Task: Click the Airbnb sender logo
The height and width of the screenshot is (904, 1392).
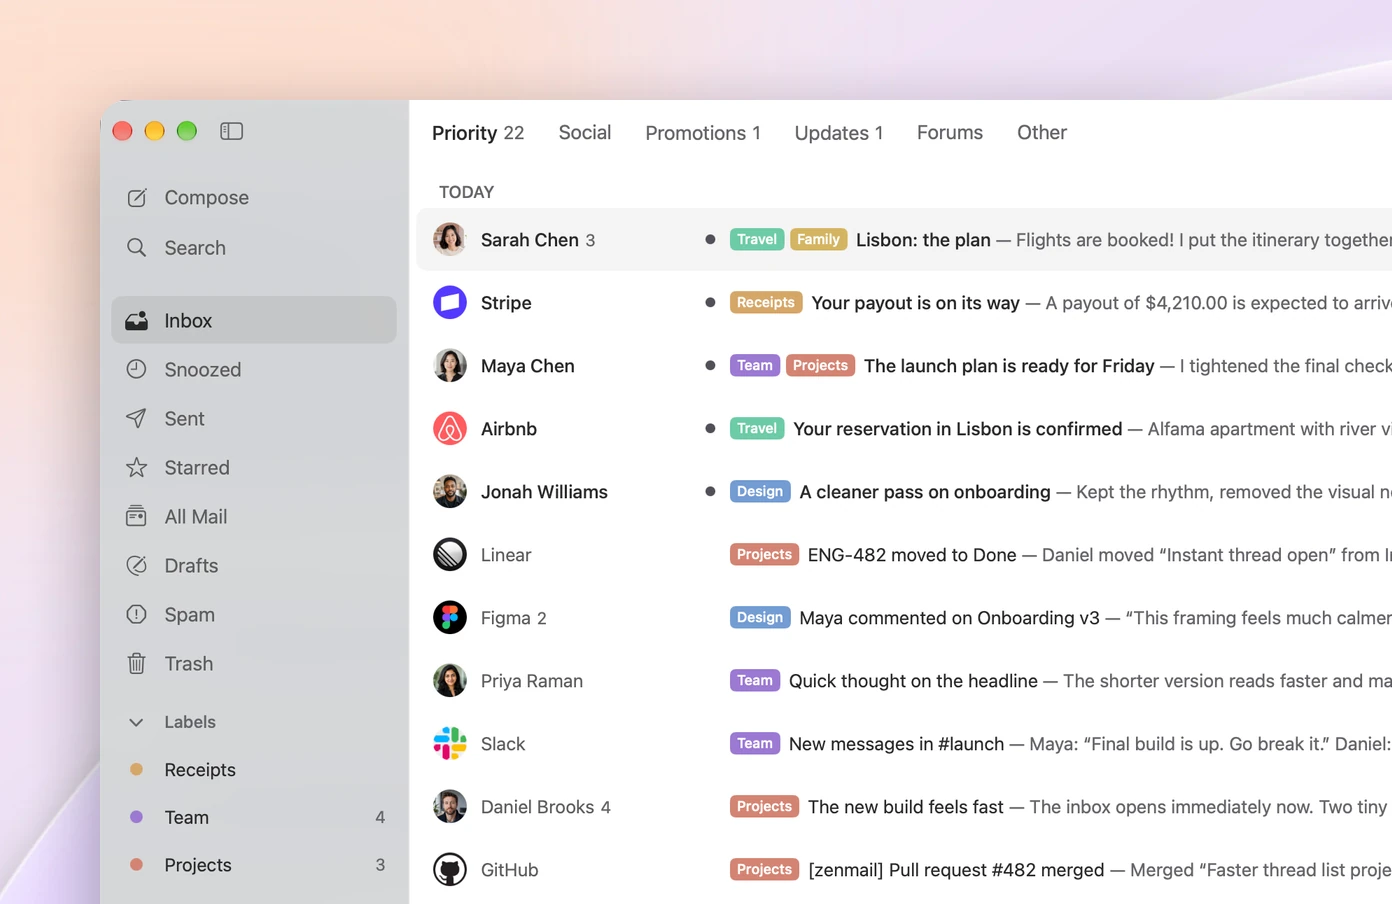Action: pos(450,428)
